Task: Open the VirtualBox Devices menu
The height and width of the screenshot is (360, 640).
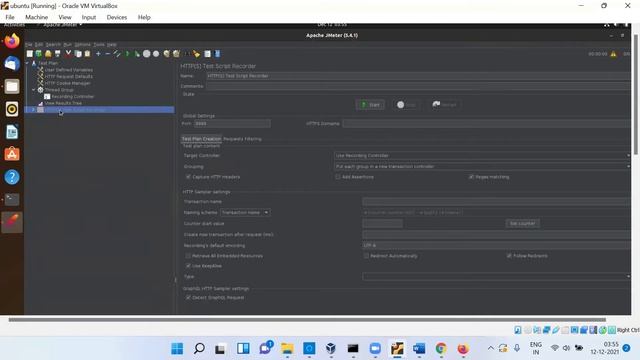Action: (x=117, y=17)
